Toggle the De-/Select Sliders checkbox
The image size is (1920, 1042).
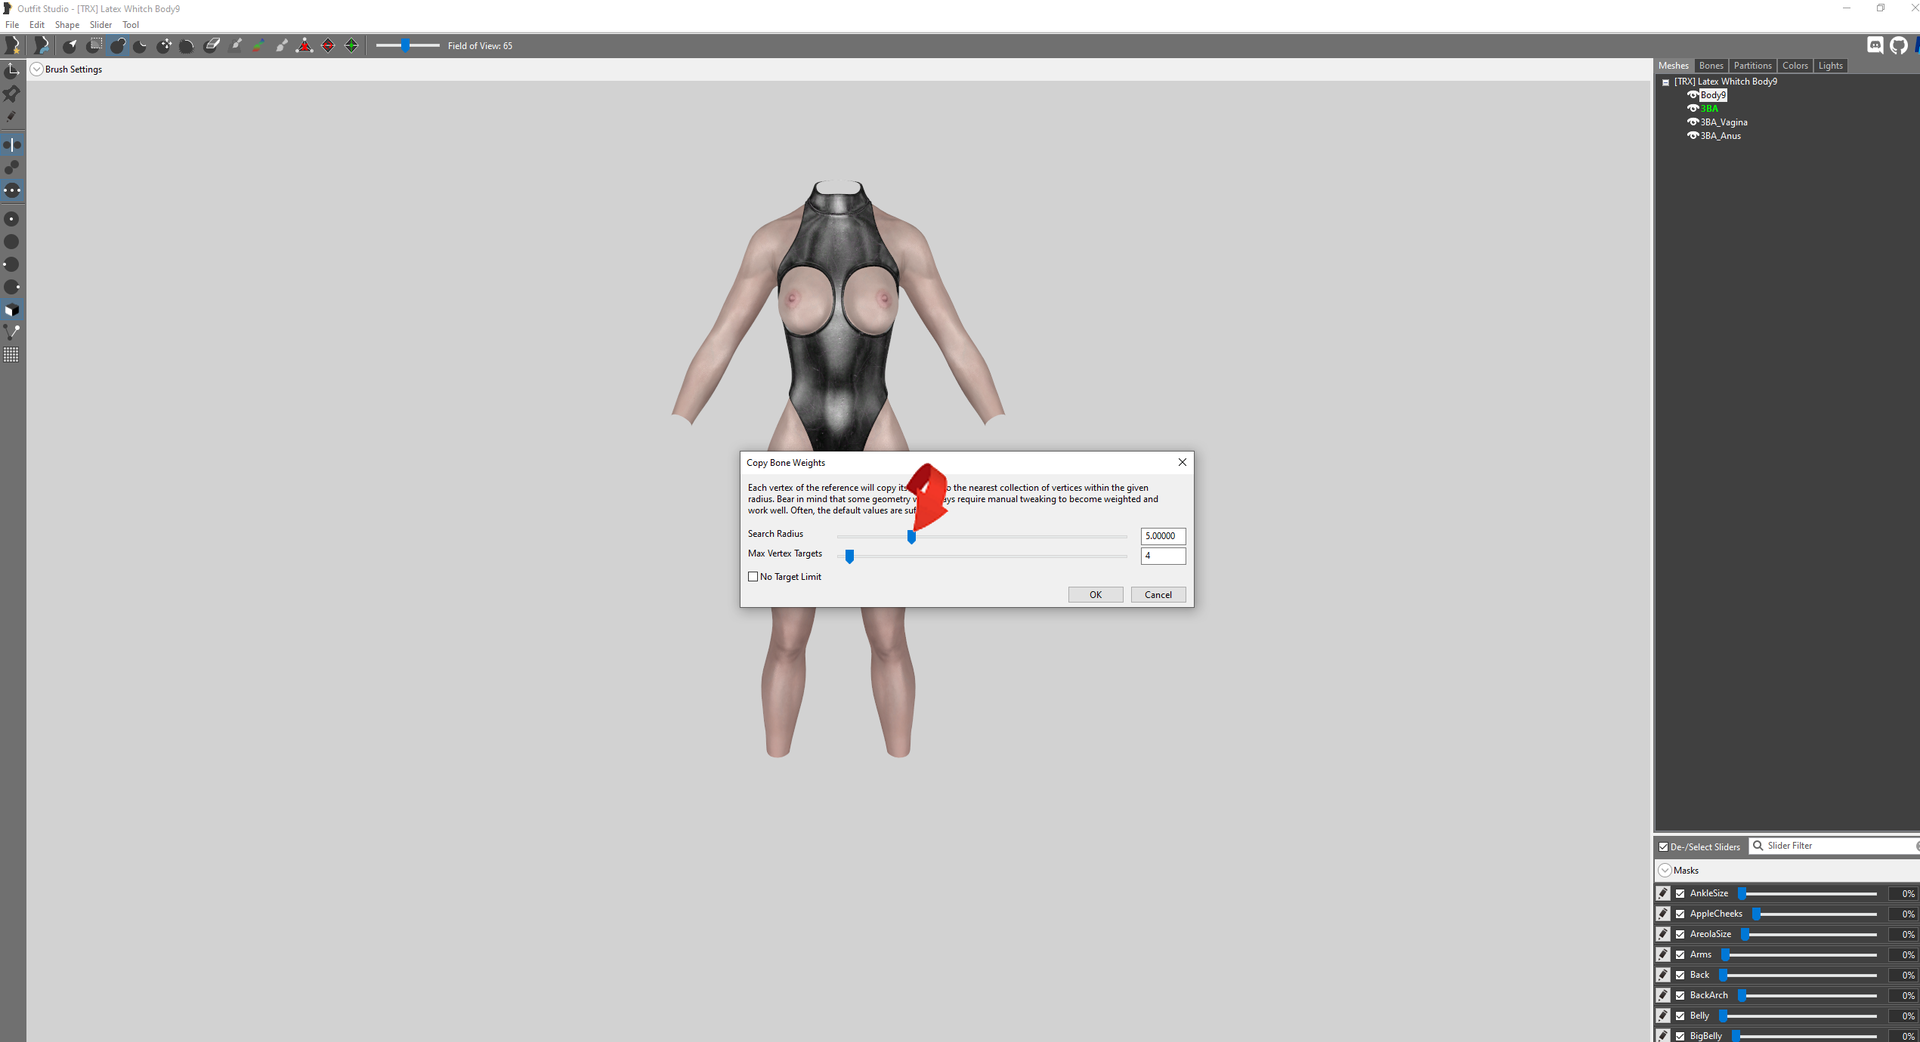pos(1664,847)
